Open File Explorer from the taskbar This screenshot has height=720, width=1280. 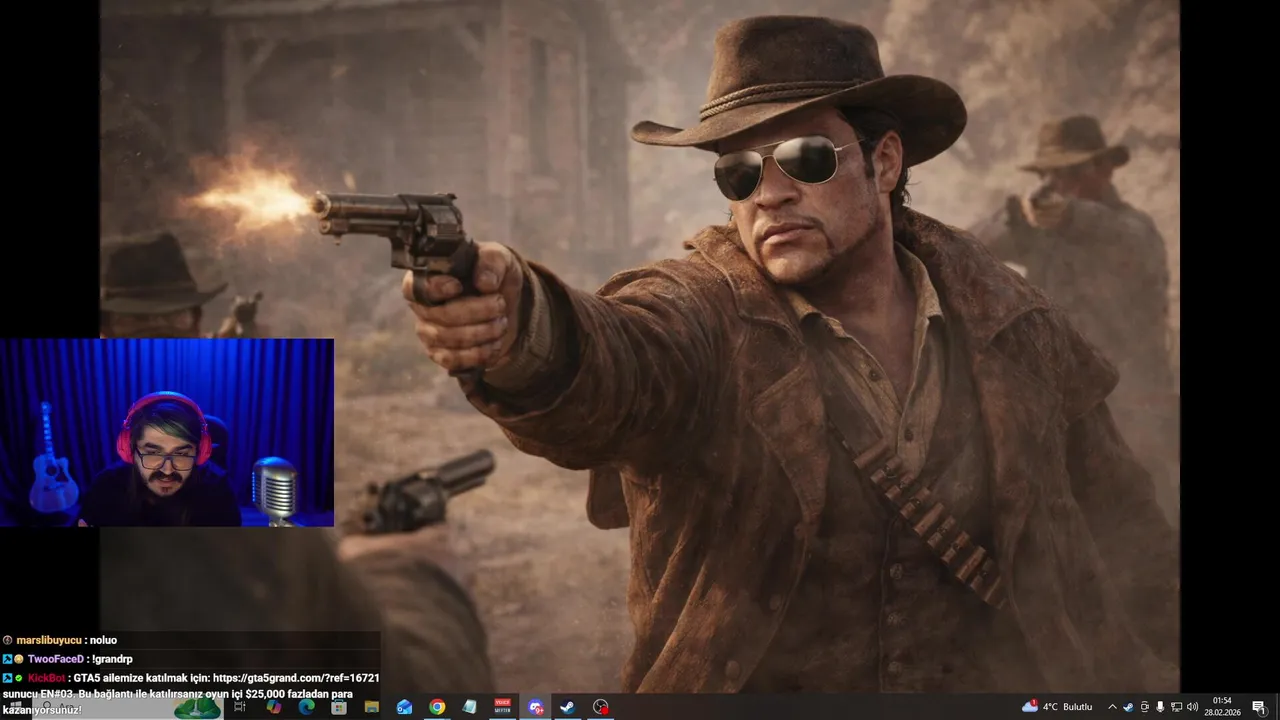click(x=371, y=707)
